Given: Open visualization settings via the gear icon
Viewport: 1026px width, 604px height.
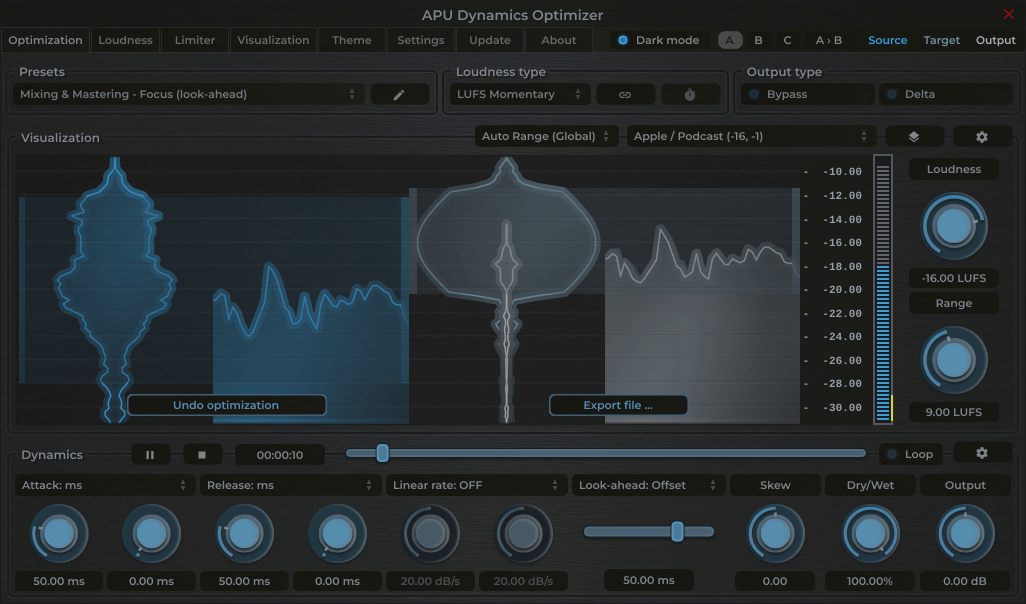Looking at the screenshot, I should (982, 135).
